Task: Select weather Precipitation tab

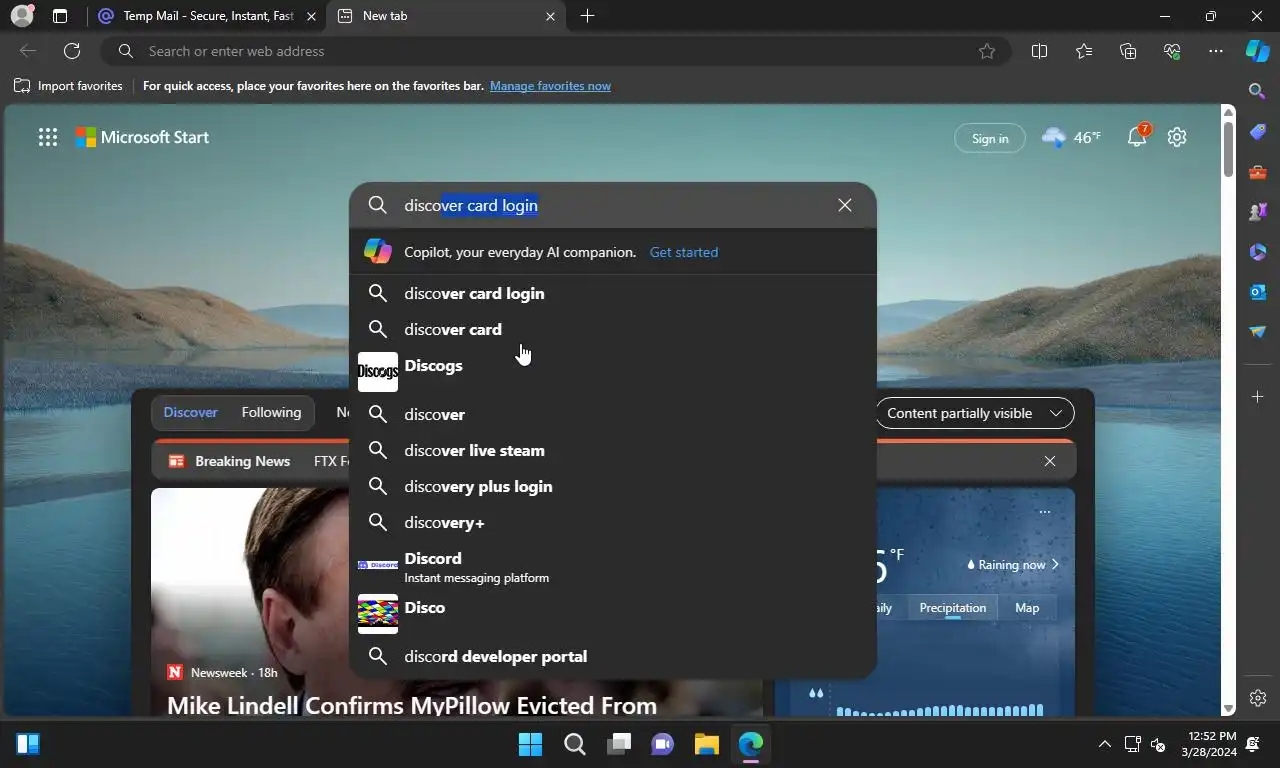Action: point(952,608)
